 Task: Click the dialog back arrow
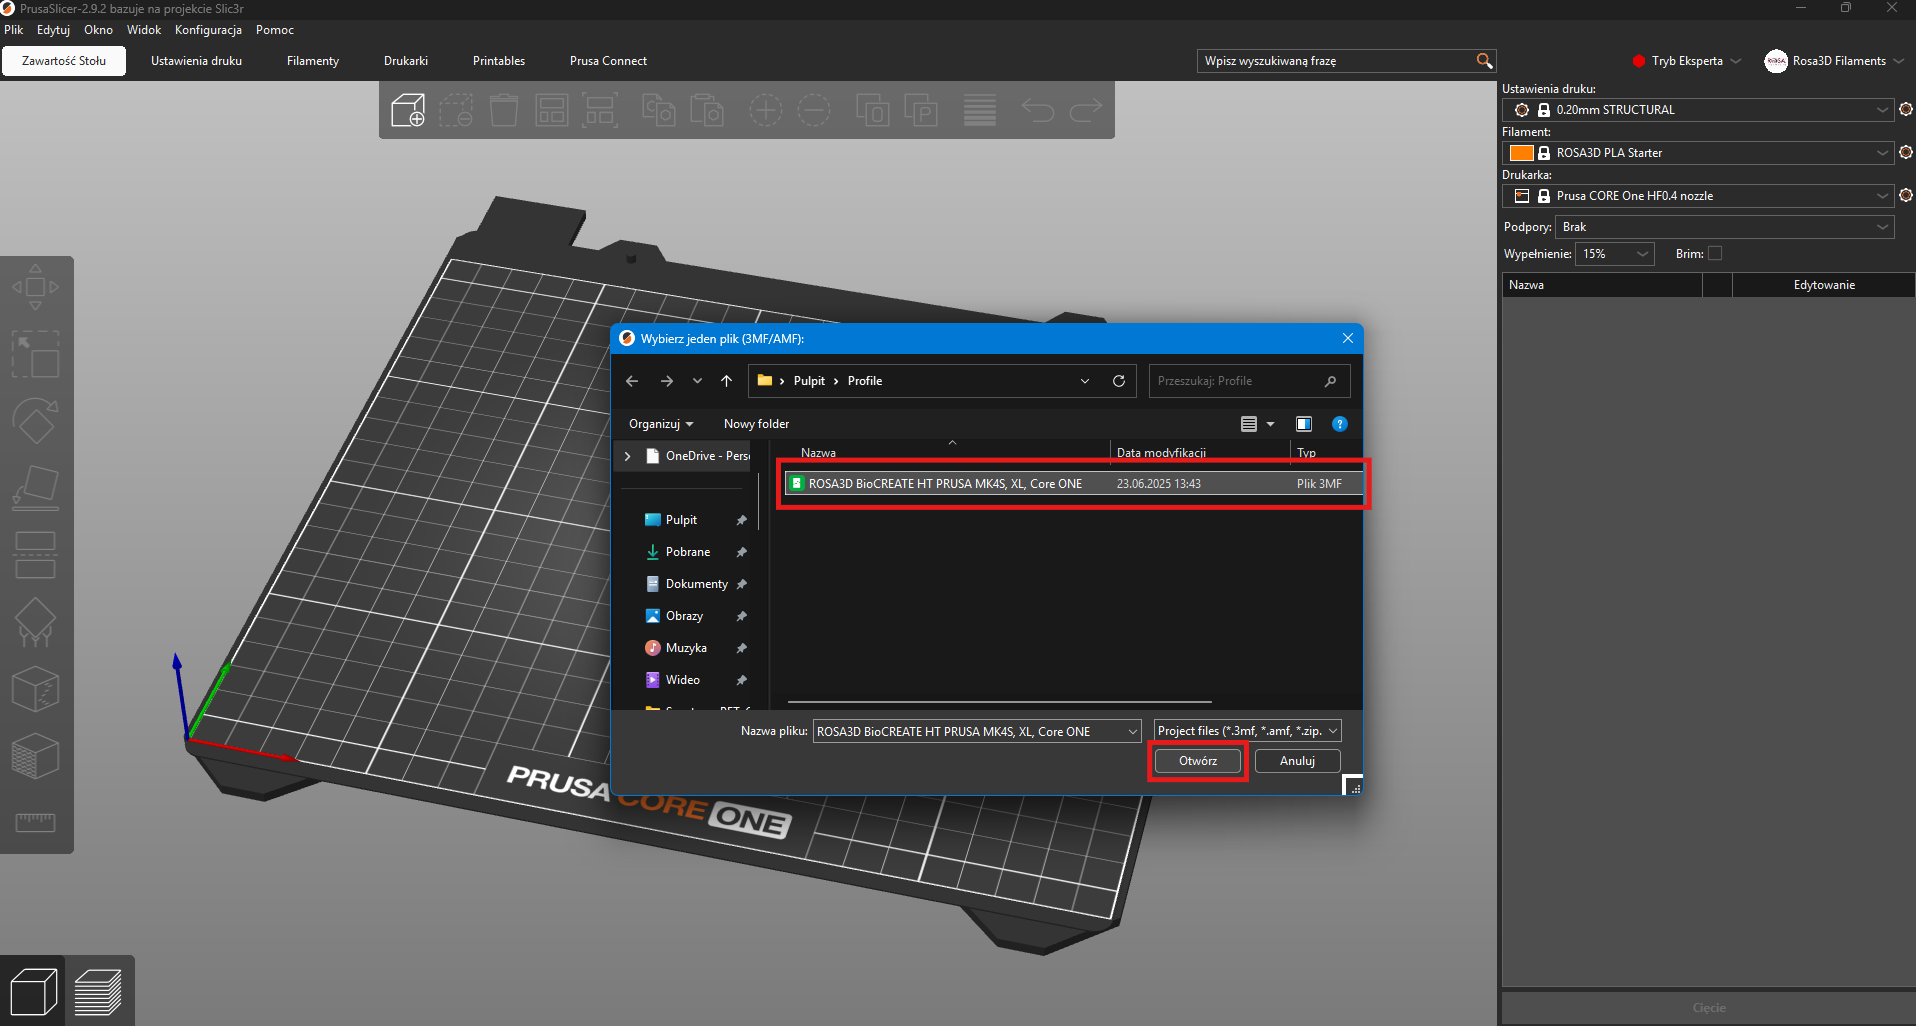(632, 381)
